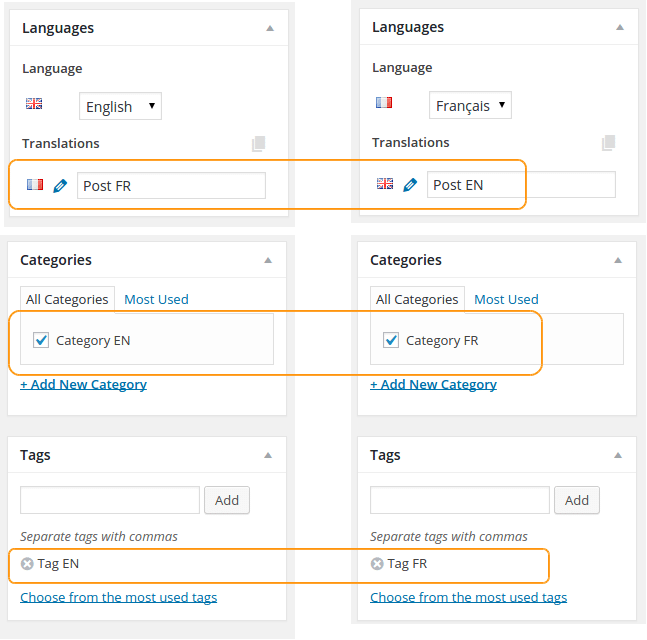The image size is (647, 640).
Task: Click the pencil icon next to Post EN
Action: coord(410,185)
